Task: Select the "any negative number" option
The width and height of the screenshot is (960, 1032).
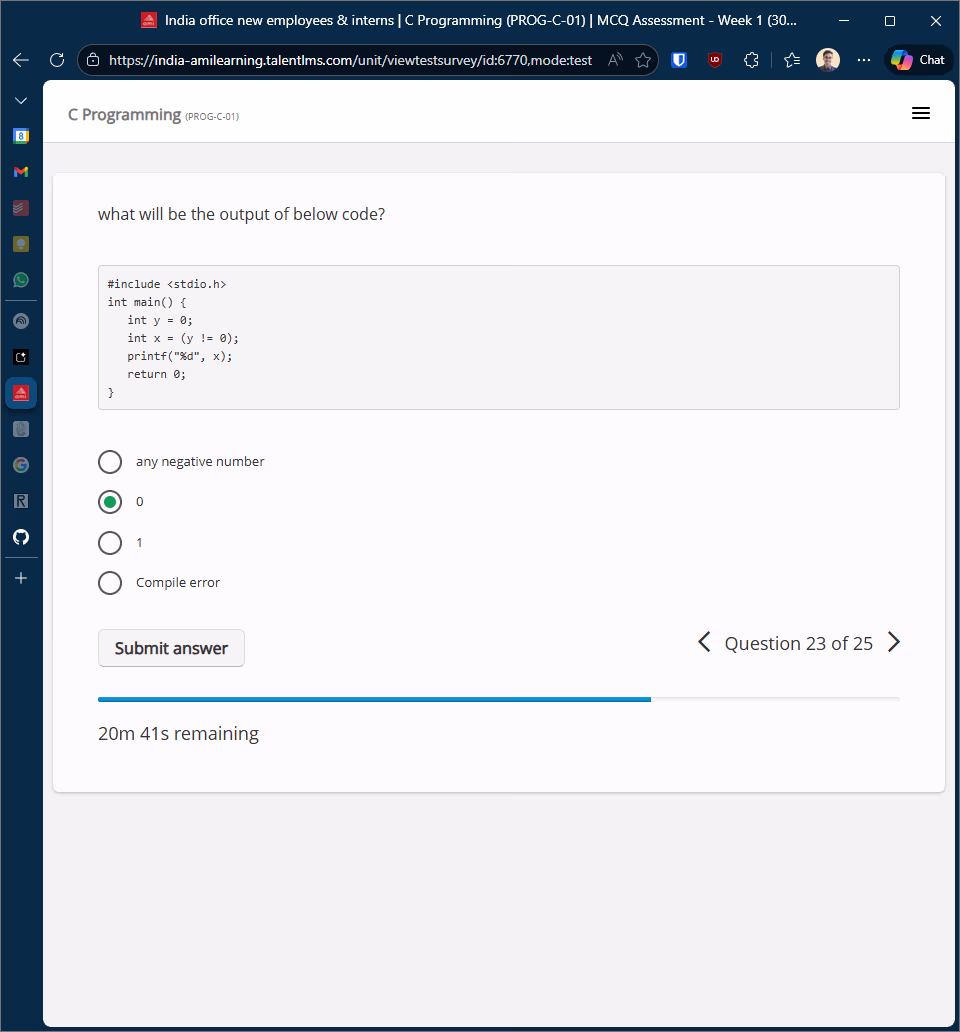Action: coord(110,462)
